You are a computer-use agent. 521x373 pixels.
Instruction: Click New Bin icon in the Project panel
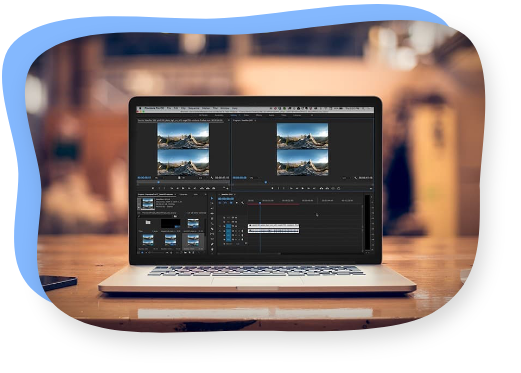click(185, 252)
